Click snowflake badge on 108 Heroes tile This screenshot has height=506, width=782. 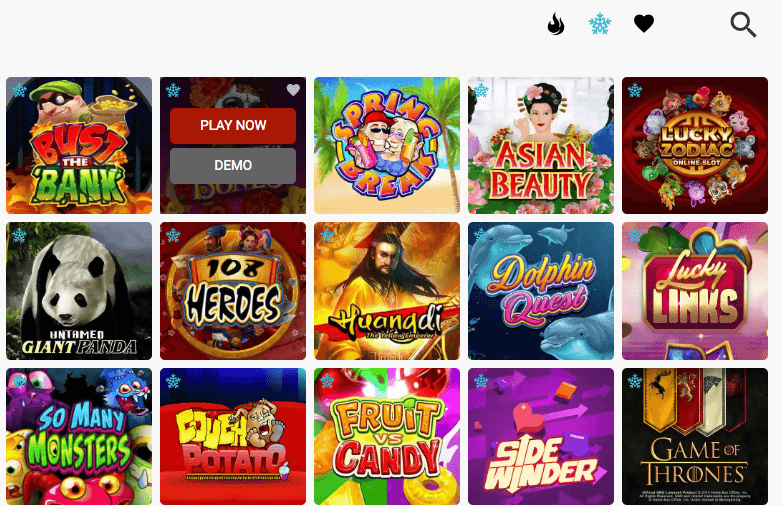coord(173,235)
